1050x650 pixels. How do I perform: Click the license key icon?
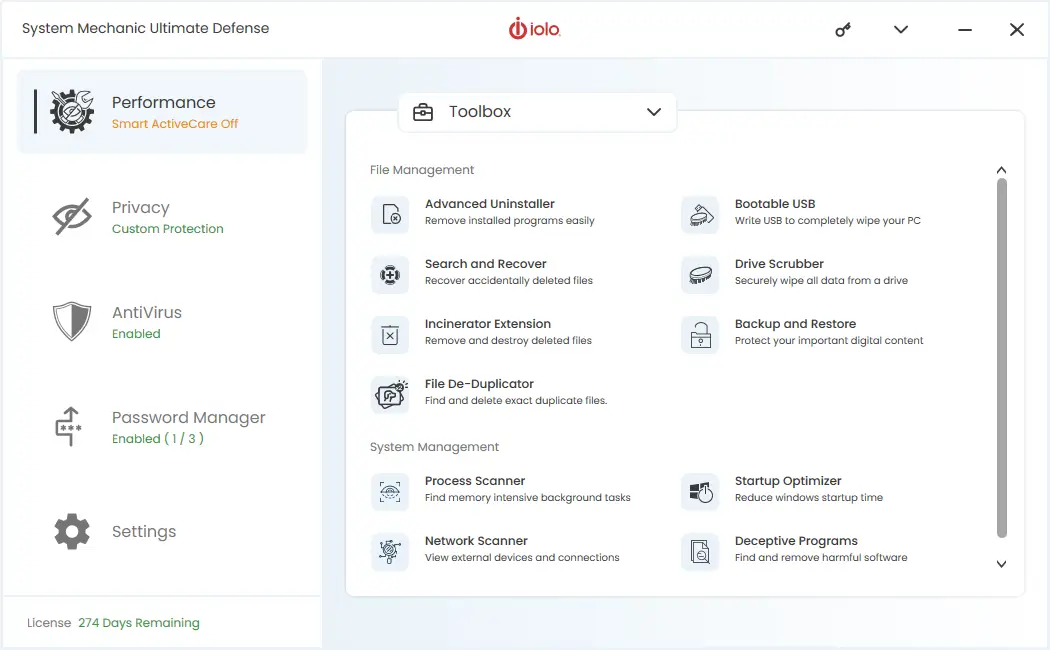point(842,29)
